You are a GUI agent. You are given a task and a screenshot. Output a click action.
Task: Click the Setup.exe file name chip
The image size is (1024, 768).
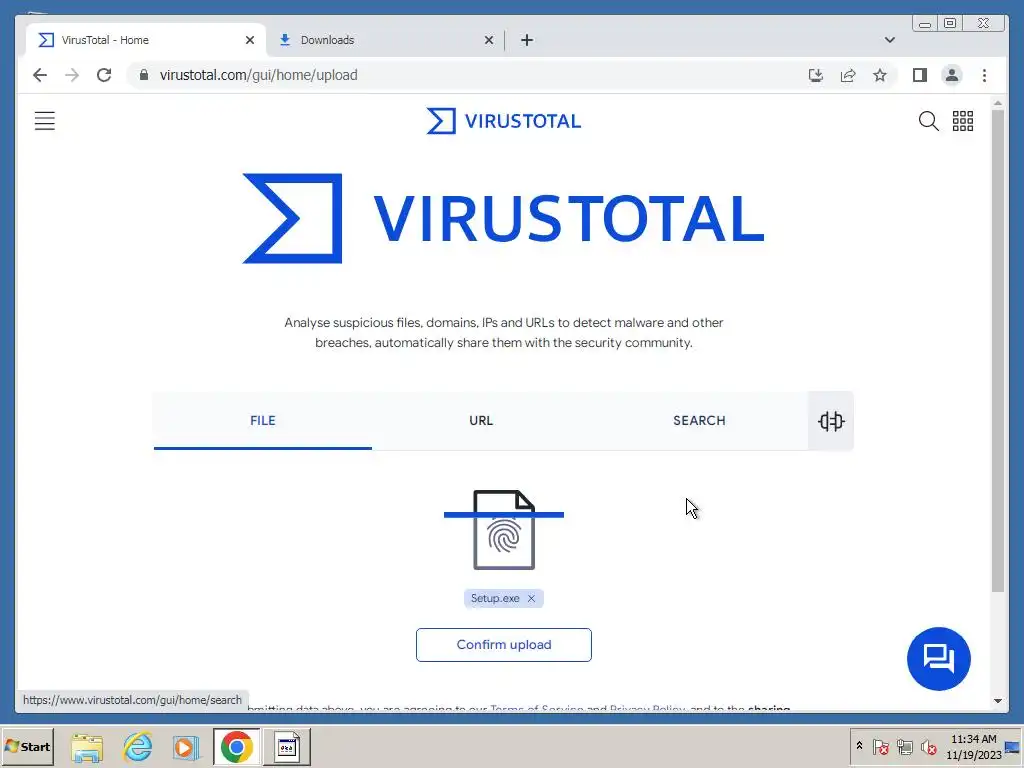click(x=495, y=598)
